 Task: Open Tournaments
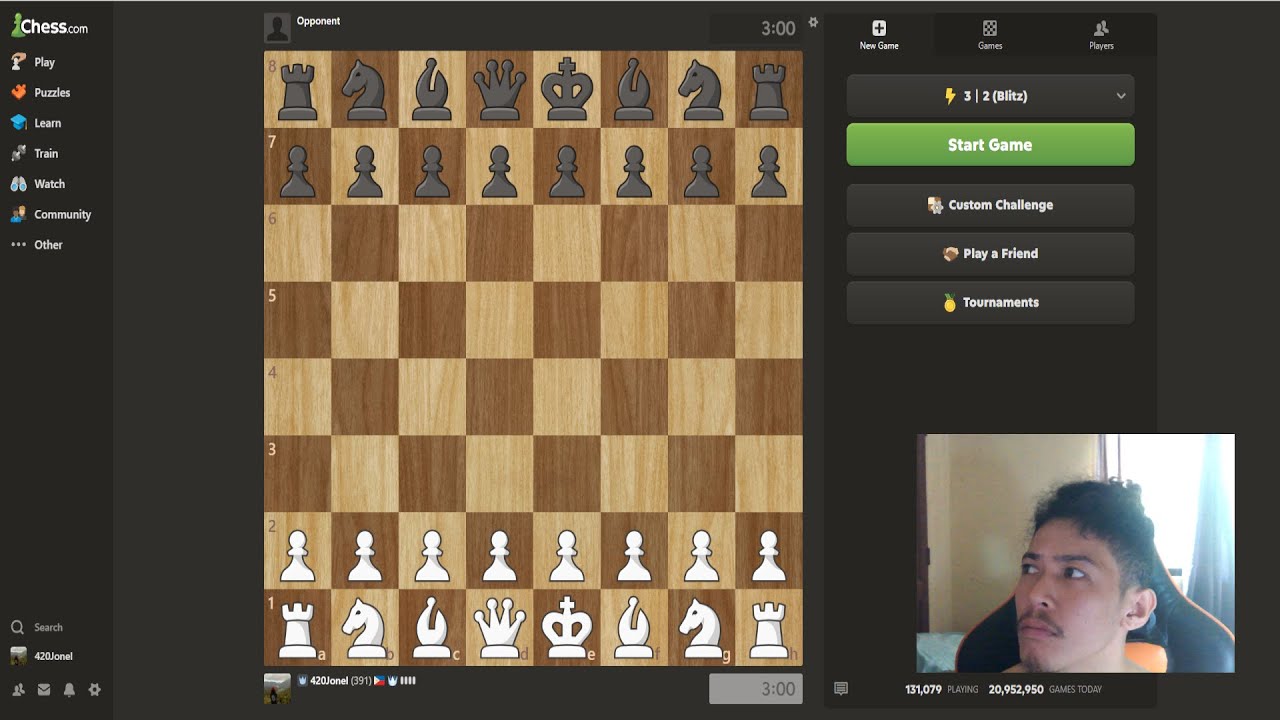coord(990,303)
